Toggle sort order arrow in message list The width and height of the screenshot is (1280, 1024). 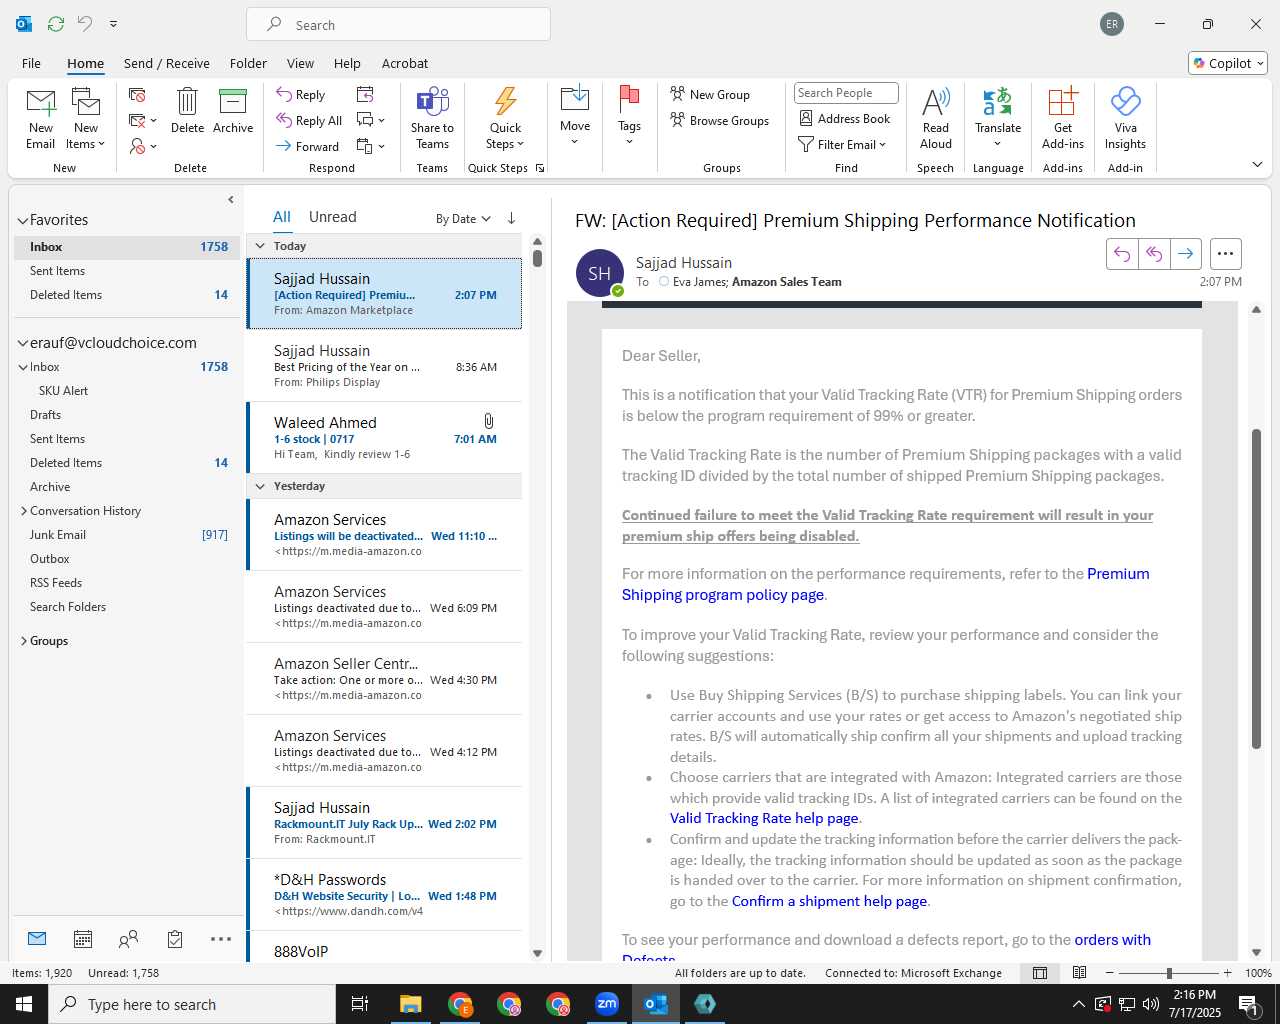click(x=511, y=218)
